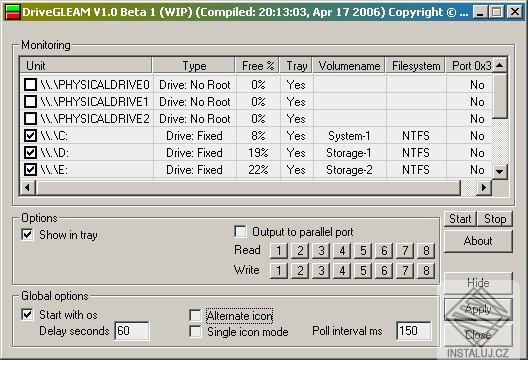Click the 22% free value

(x=258, y=170)
